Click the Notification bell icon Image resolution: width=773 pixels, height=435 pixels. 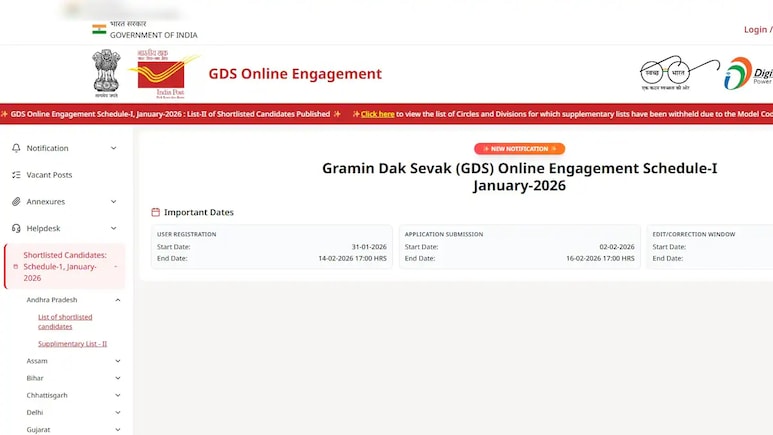pos(16,148)
